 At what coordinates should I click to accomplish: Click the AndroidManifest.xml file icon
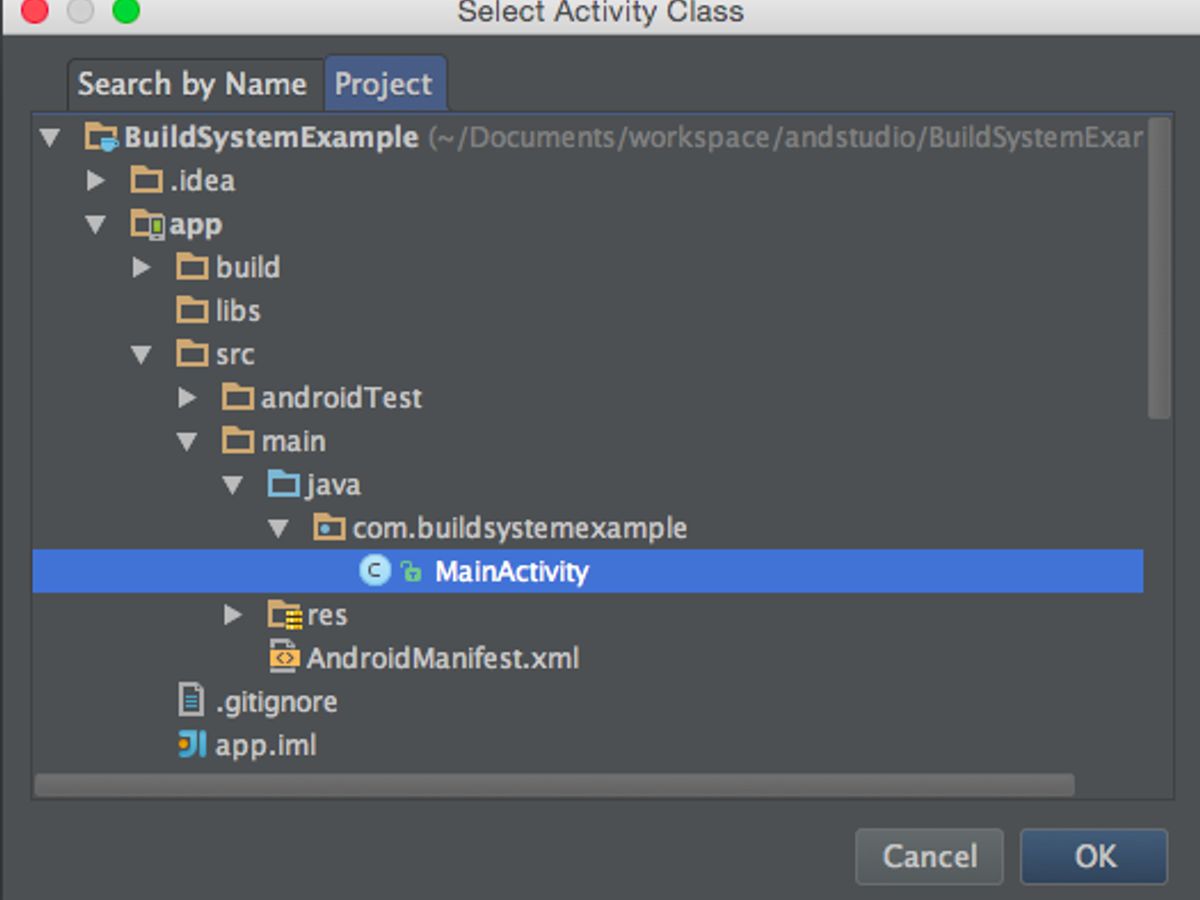(285, 658)
